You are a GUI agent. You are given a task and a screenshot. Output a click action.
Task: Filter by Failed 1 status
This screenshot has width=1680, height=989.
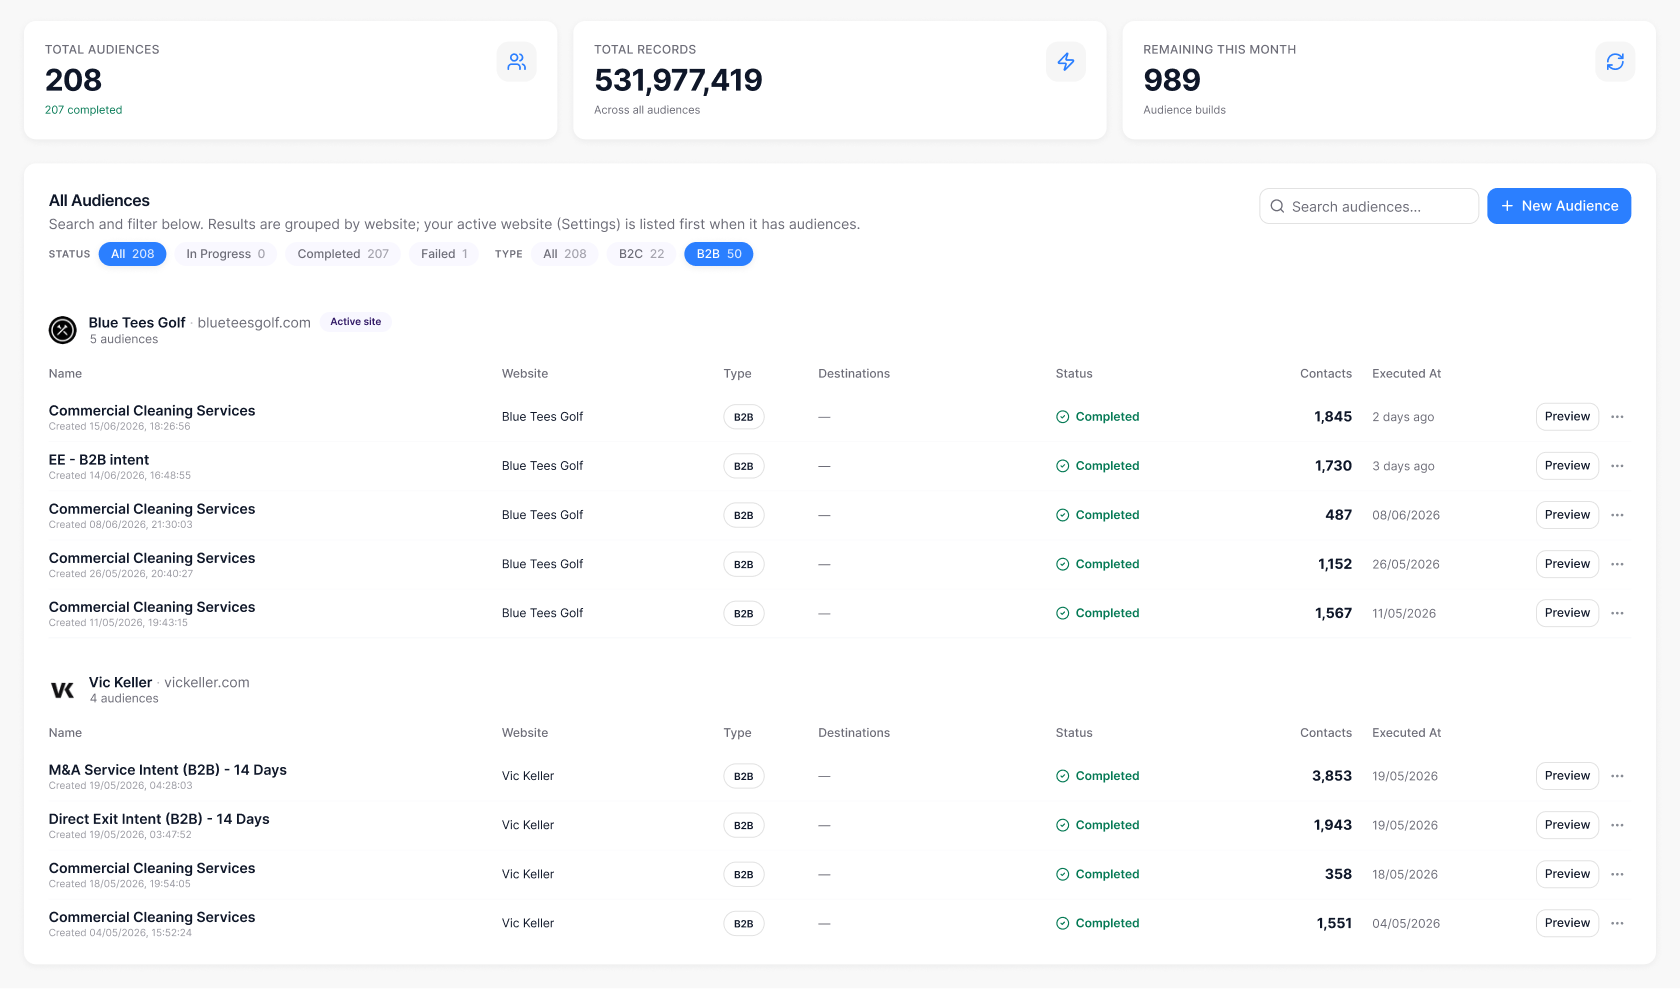tap(444, 254)
